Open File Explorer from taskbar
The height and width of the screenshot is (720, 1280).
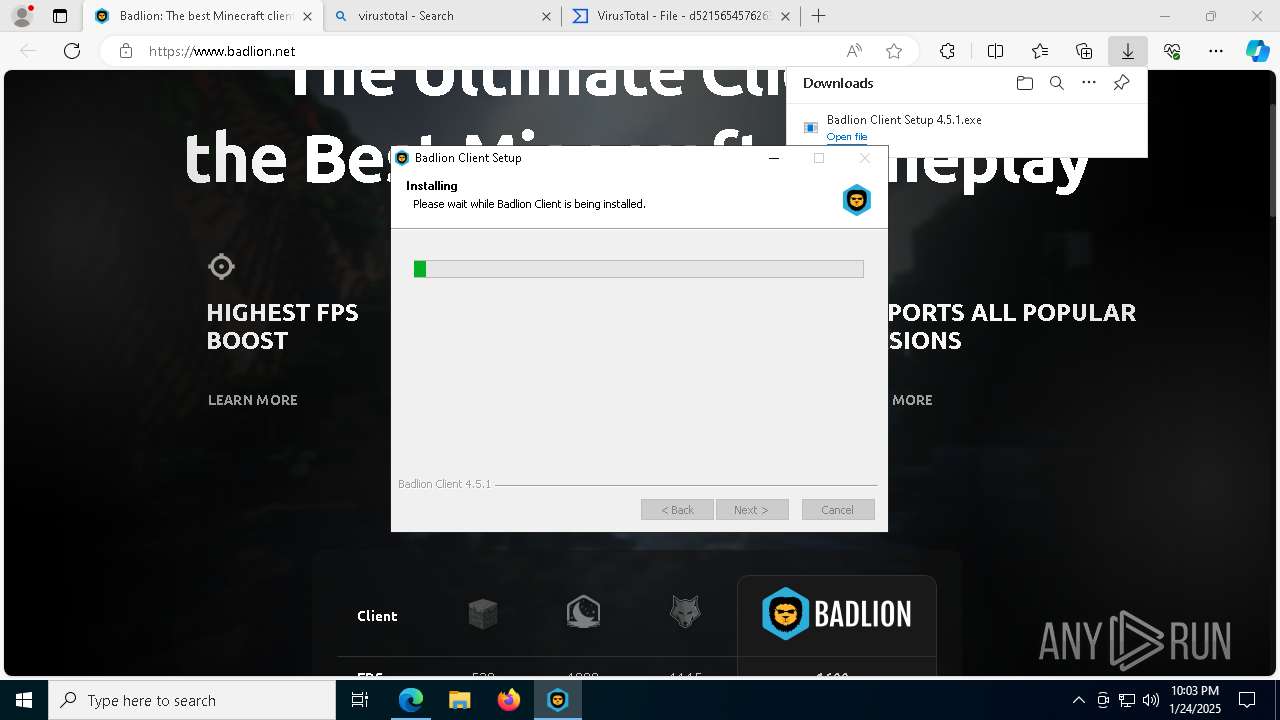pos(460,700)
